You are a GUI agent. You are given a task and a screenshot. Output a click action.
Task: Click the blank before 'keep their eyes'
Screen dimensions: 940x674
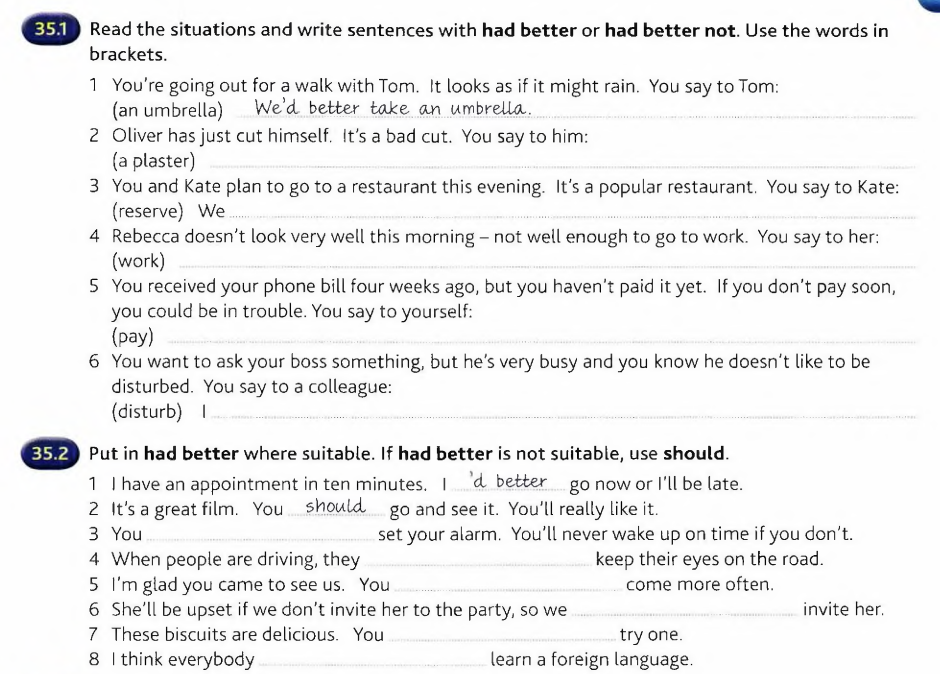[x=478, y=561]
